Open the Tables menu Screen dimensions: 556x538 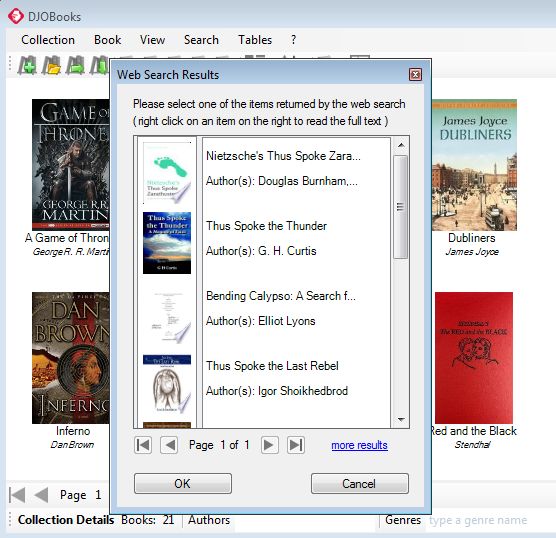(255, 40)
